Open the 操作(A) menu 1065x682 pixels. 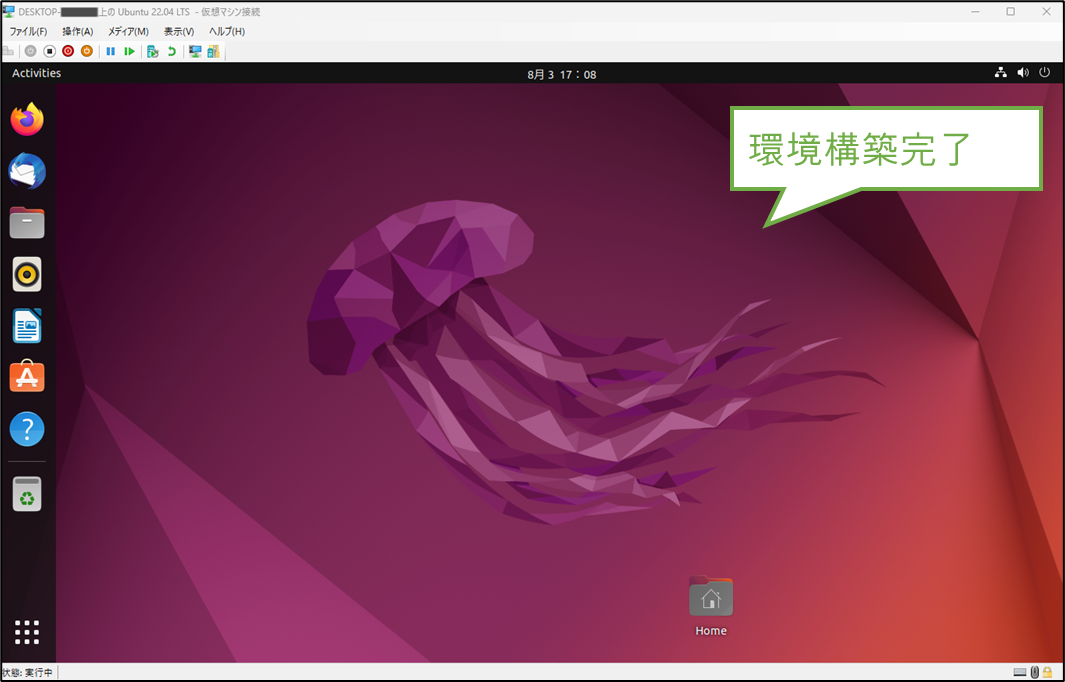click(77, 31)
